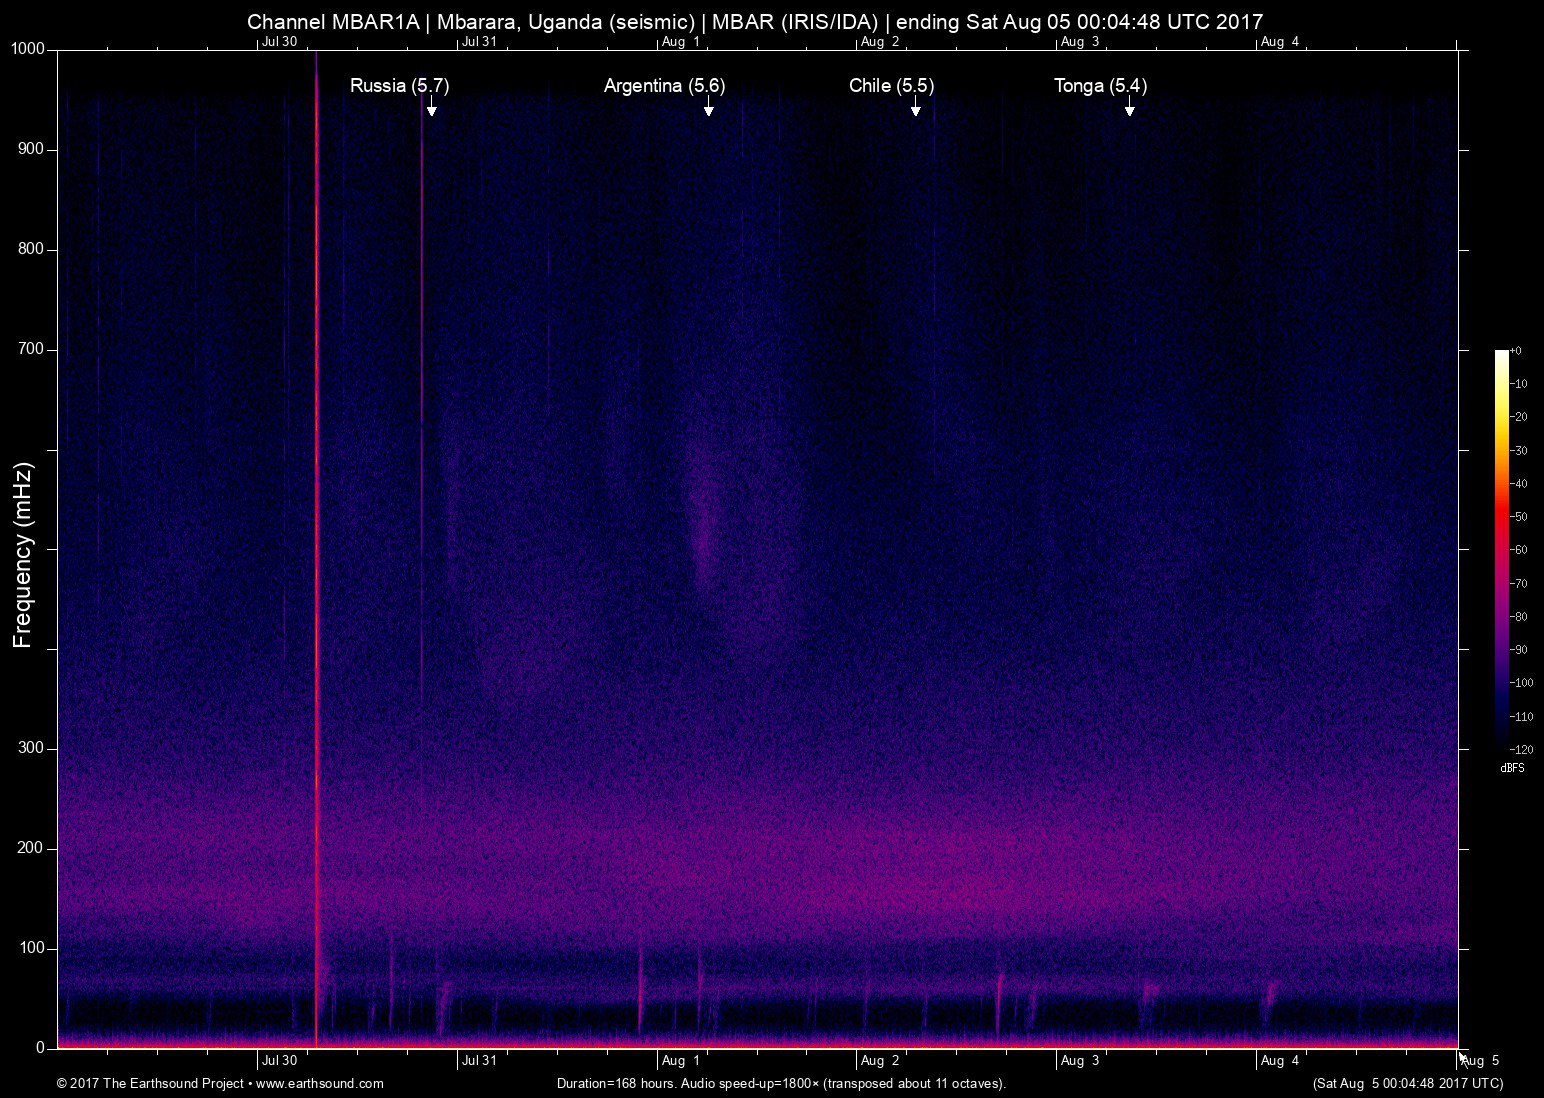Click the Russia (5.7) event label
The image size is (1544, 1098).
pos(400,86)
